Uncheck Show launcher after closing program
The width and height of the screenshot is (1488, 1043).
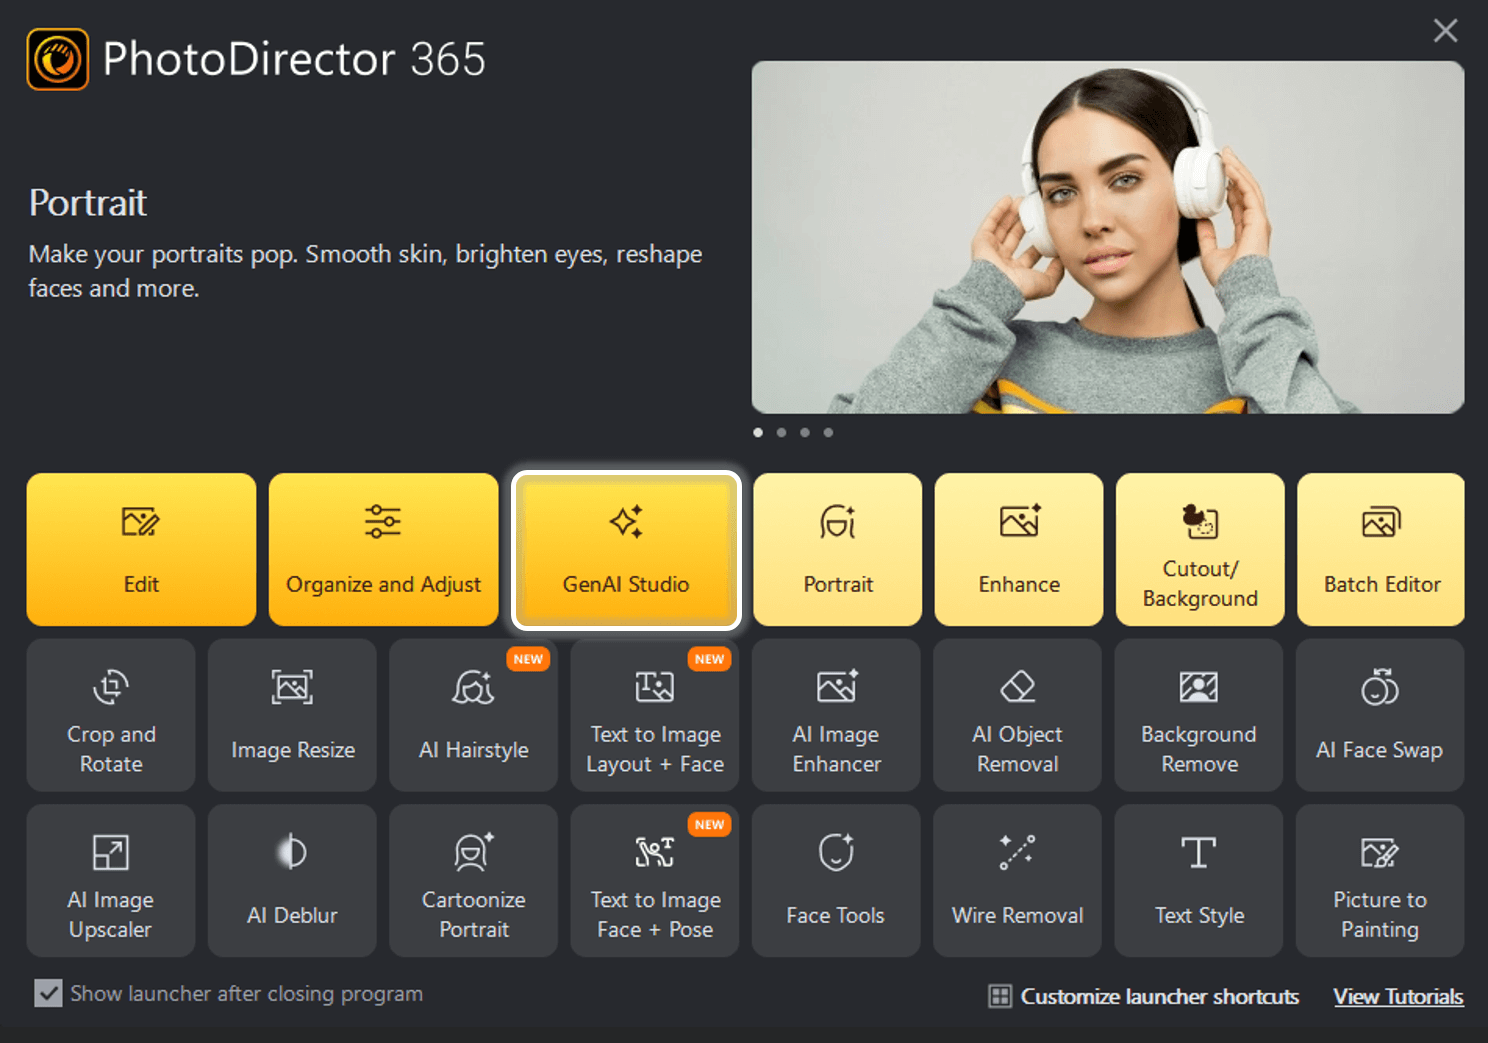48,993
